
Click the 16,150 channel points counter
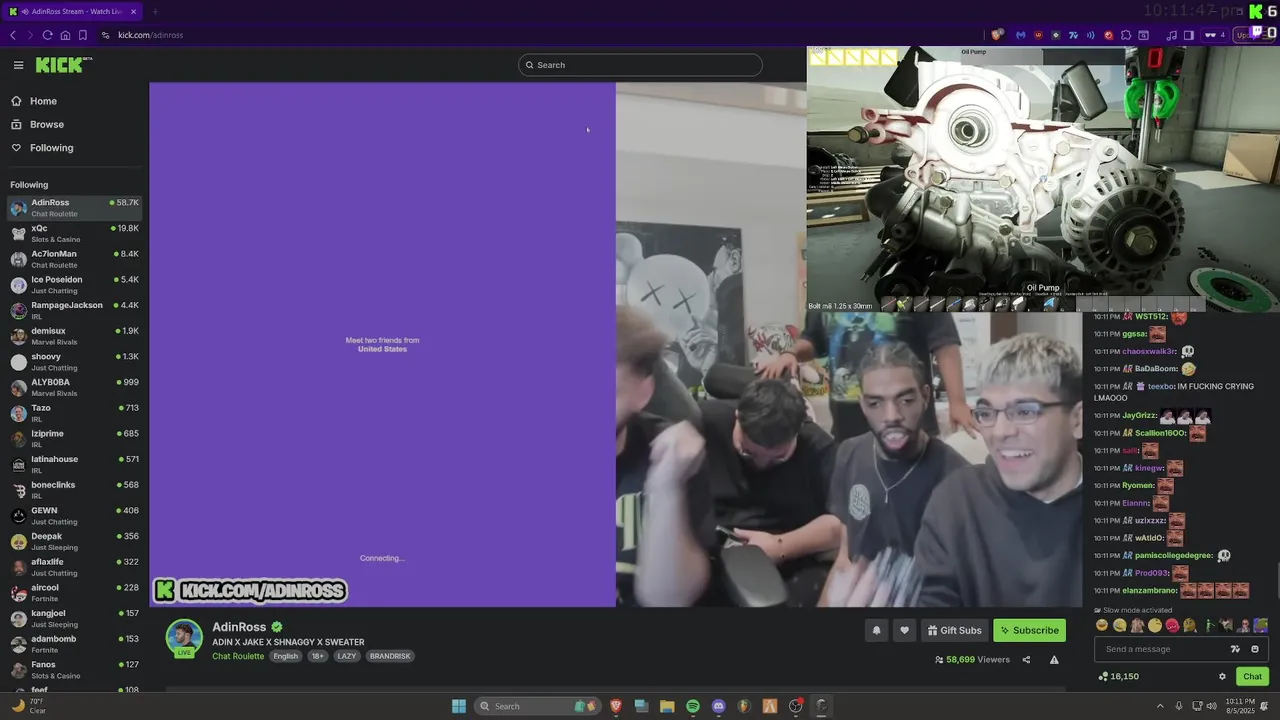1118,677
